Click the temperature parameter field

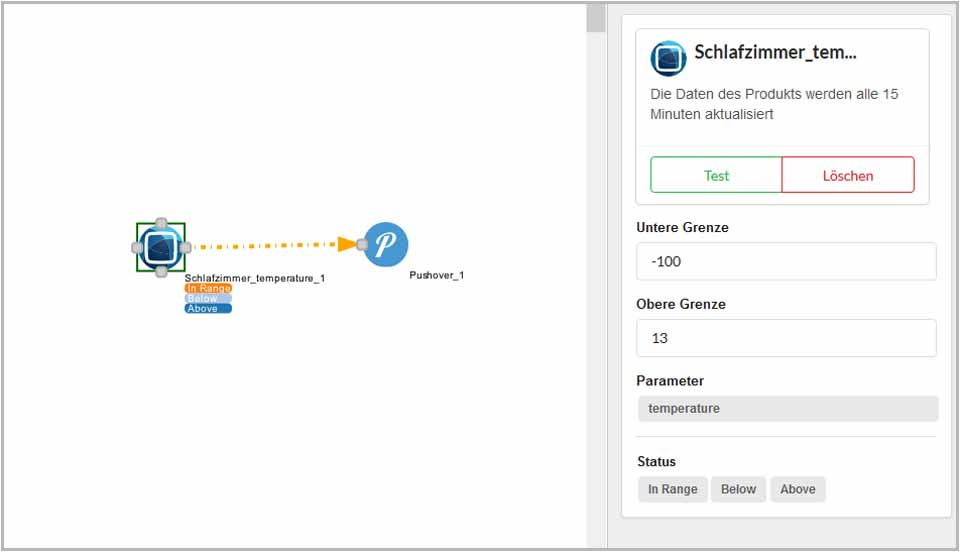[x=788, y=408]
